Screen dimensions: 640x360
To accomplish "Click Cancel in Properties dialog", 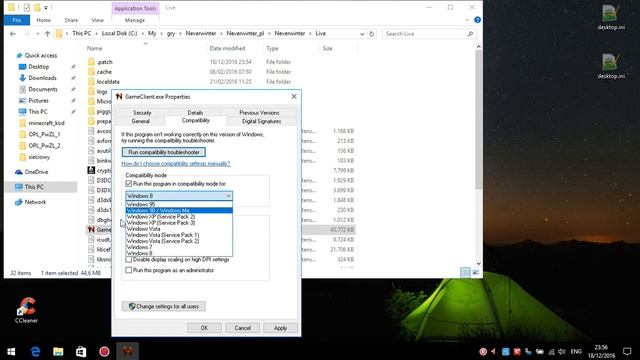I will click(242, 328).
